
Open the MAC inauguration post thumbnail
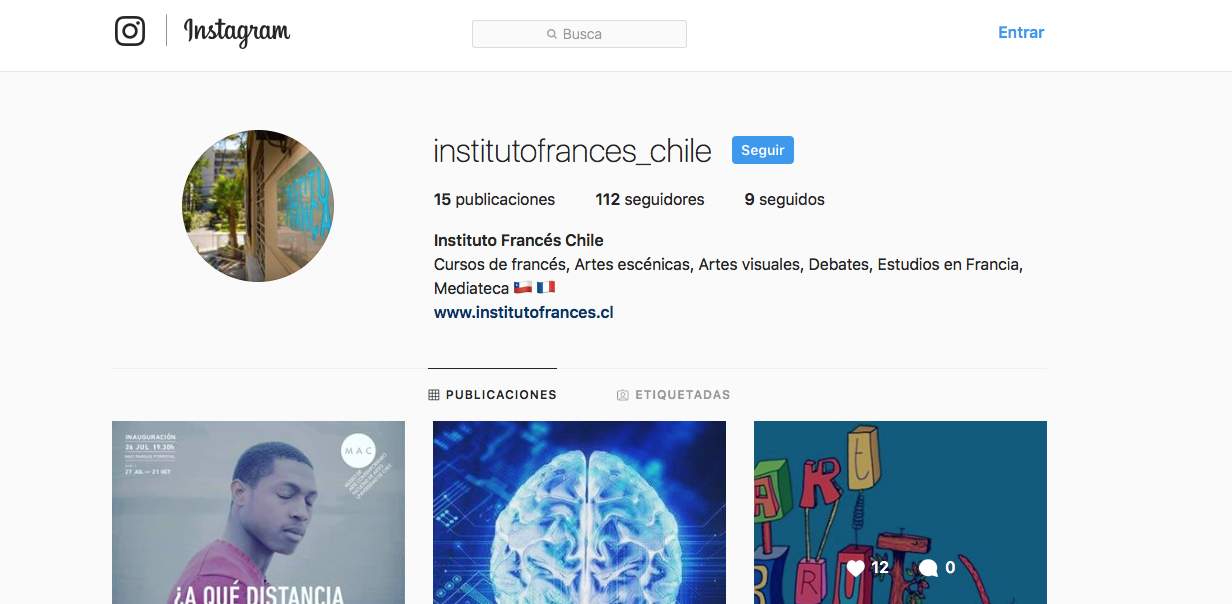[x=258, y=512]
